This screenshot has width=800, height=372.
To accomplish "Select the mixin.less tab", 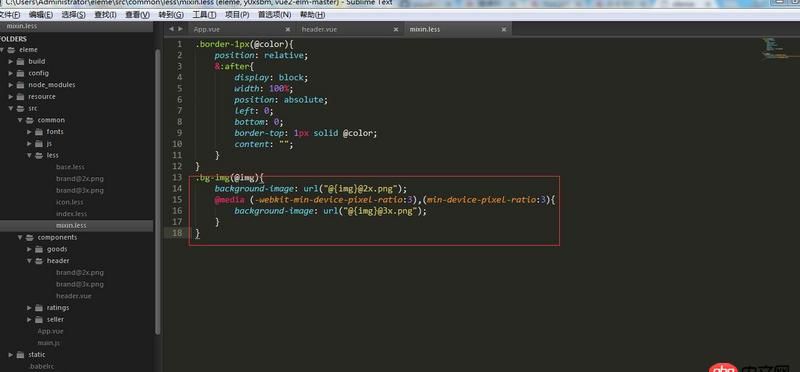I will tap(424, 30).
